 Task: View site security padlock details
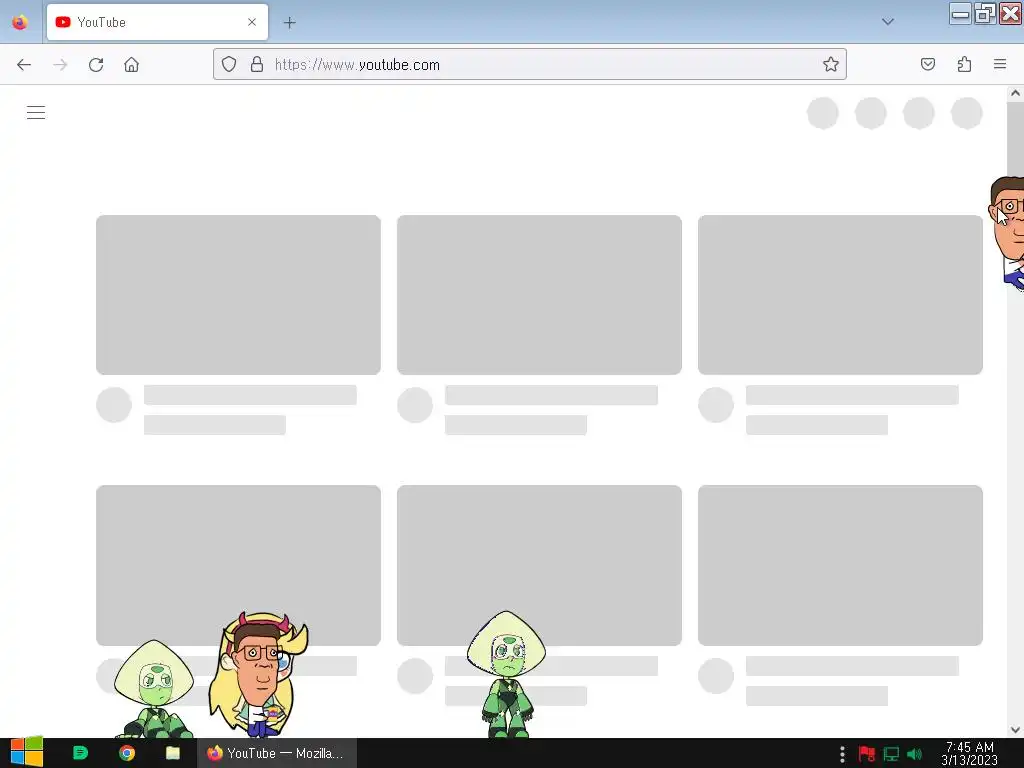[257, 64]
